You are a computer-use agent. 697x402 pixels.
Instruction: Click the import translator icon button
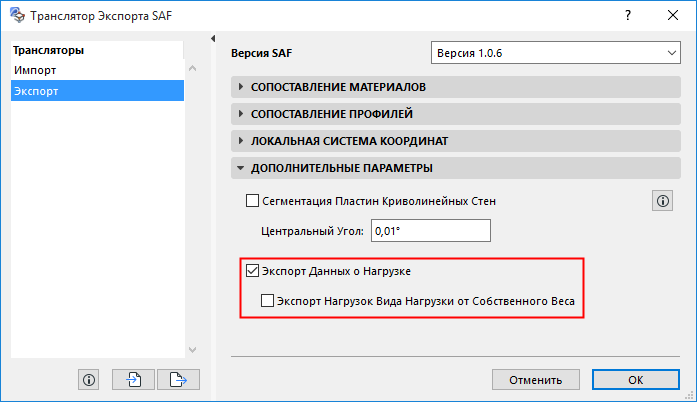(134, 379)
